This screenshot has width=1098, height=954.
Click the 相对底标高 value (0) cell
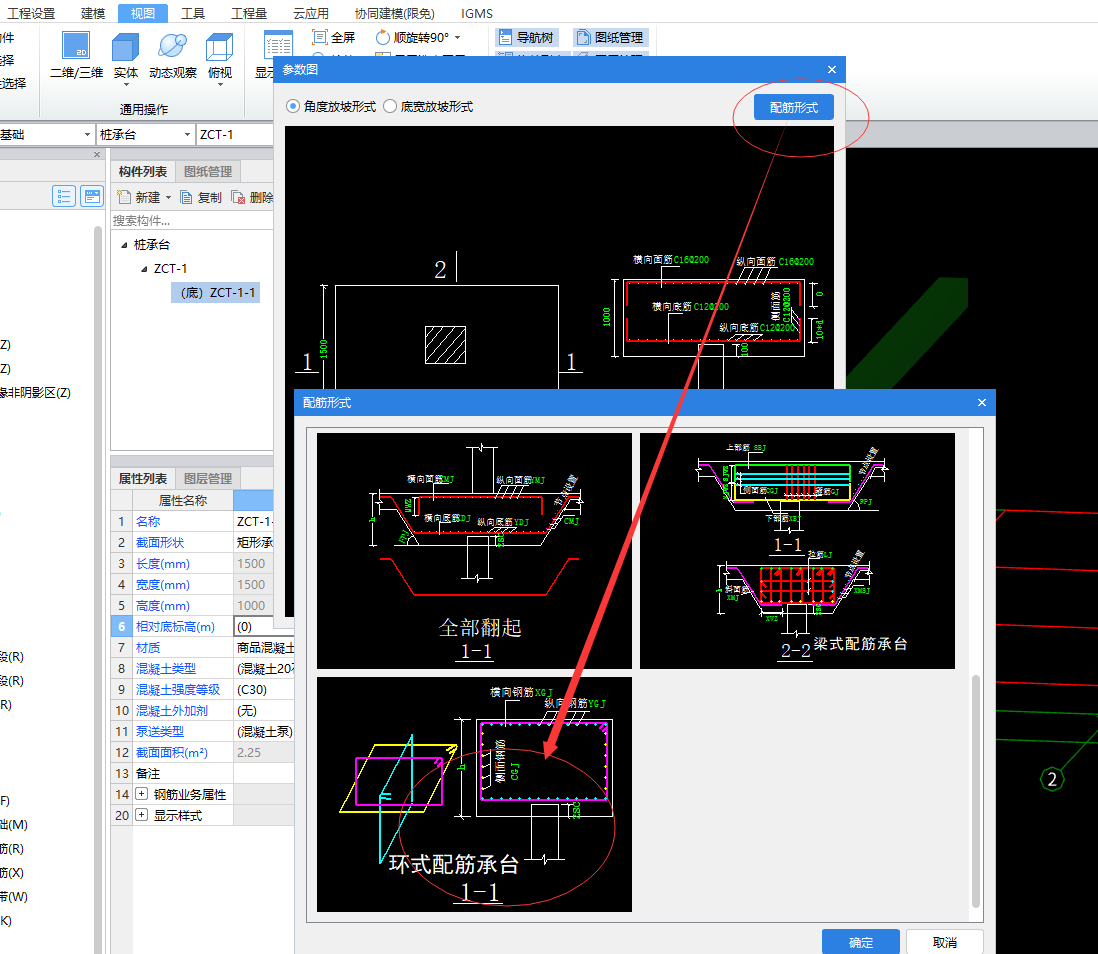point(264,626)
